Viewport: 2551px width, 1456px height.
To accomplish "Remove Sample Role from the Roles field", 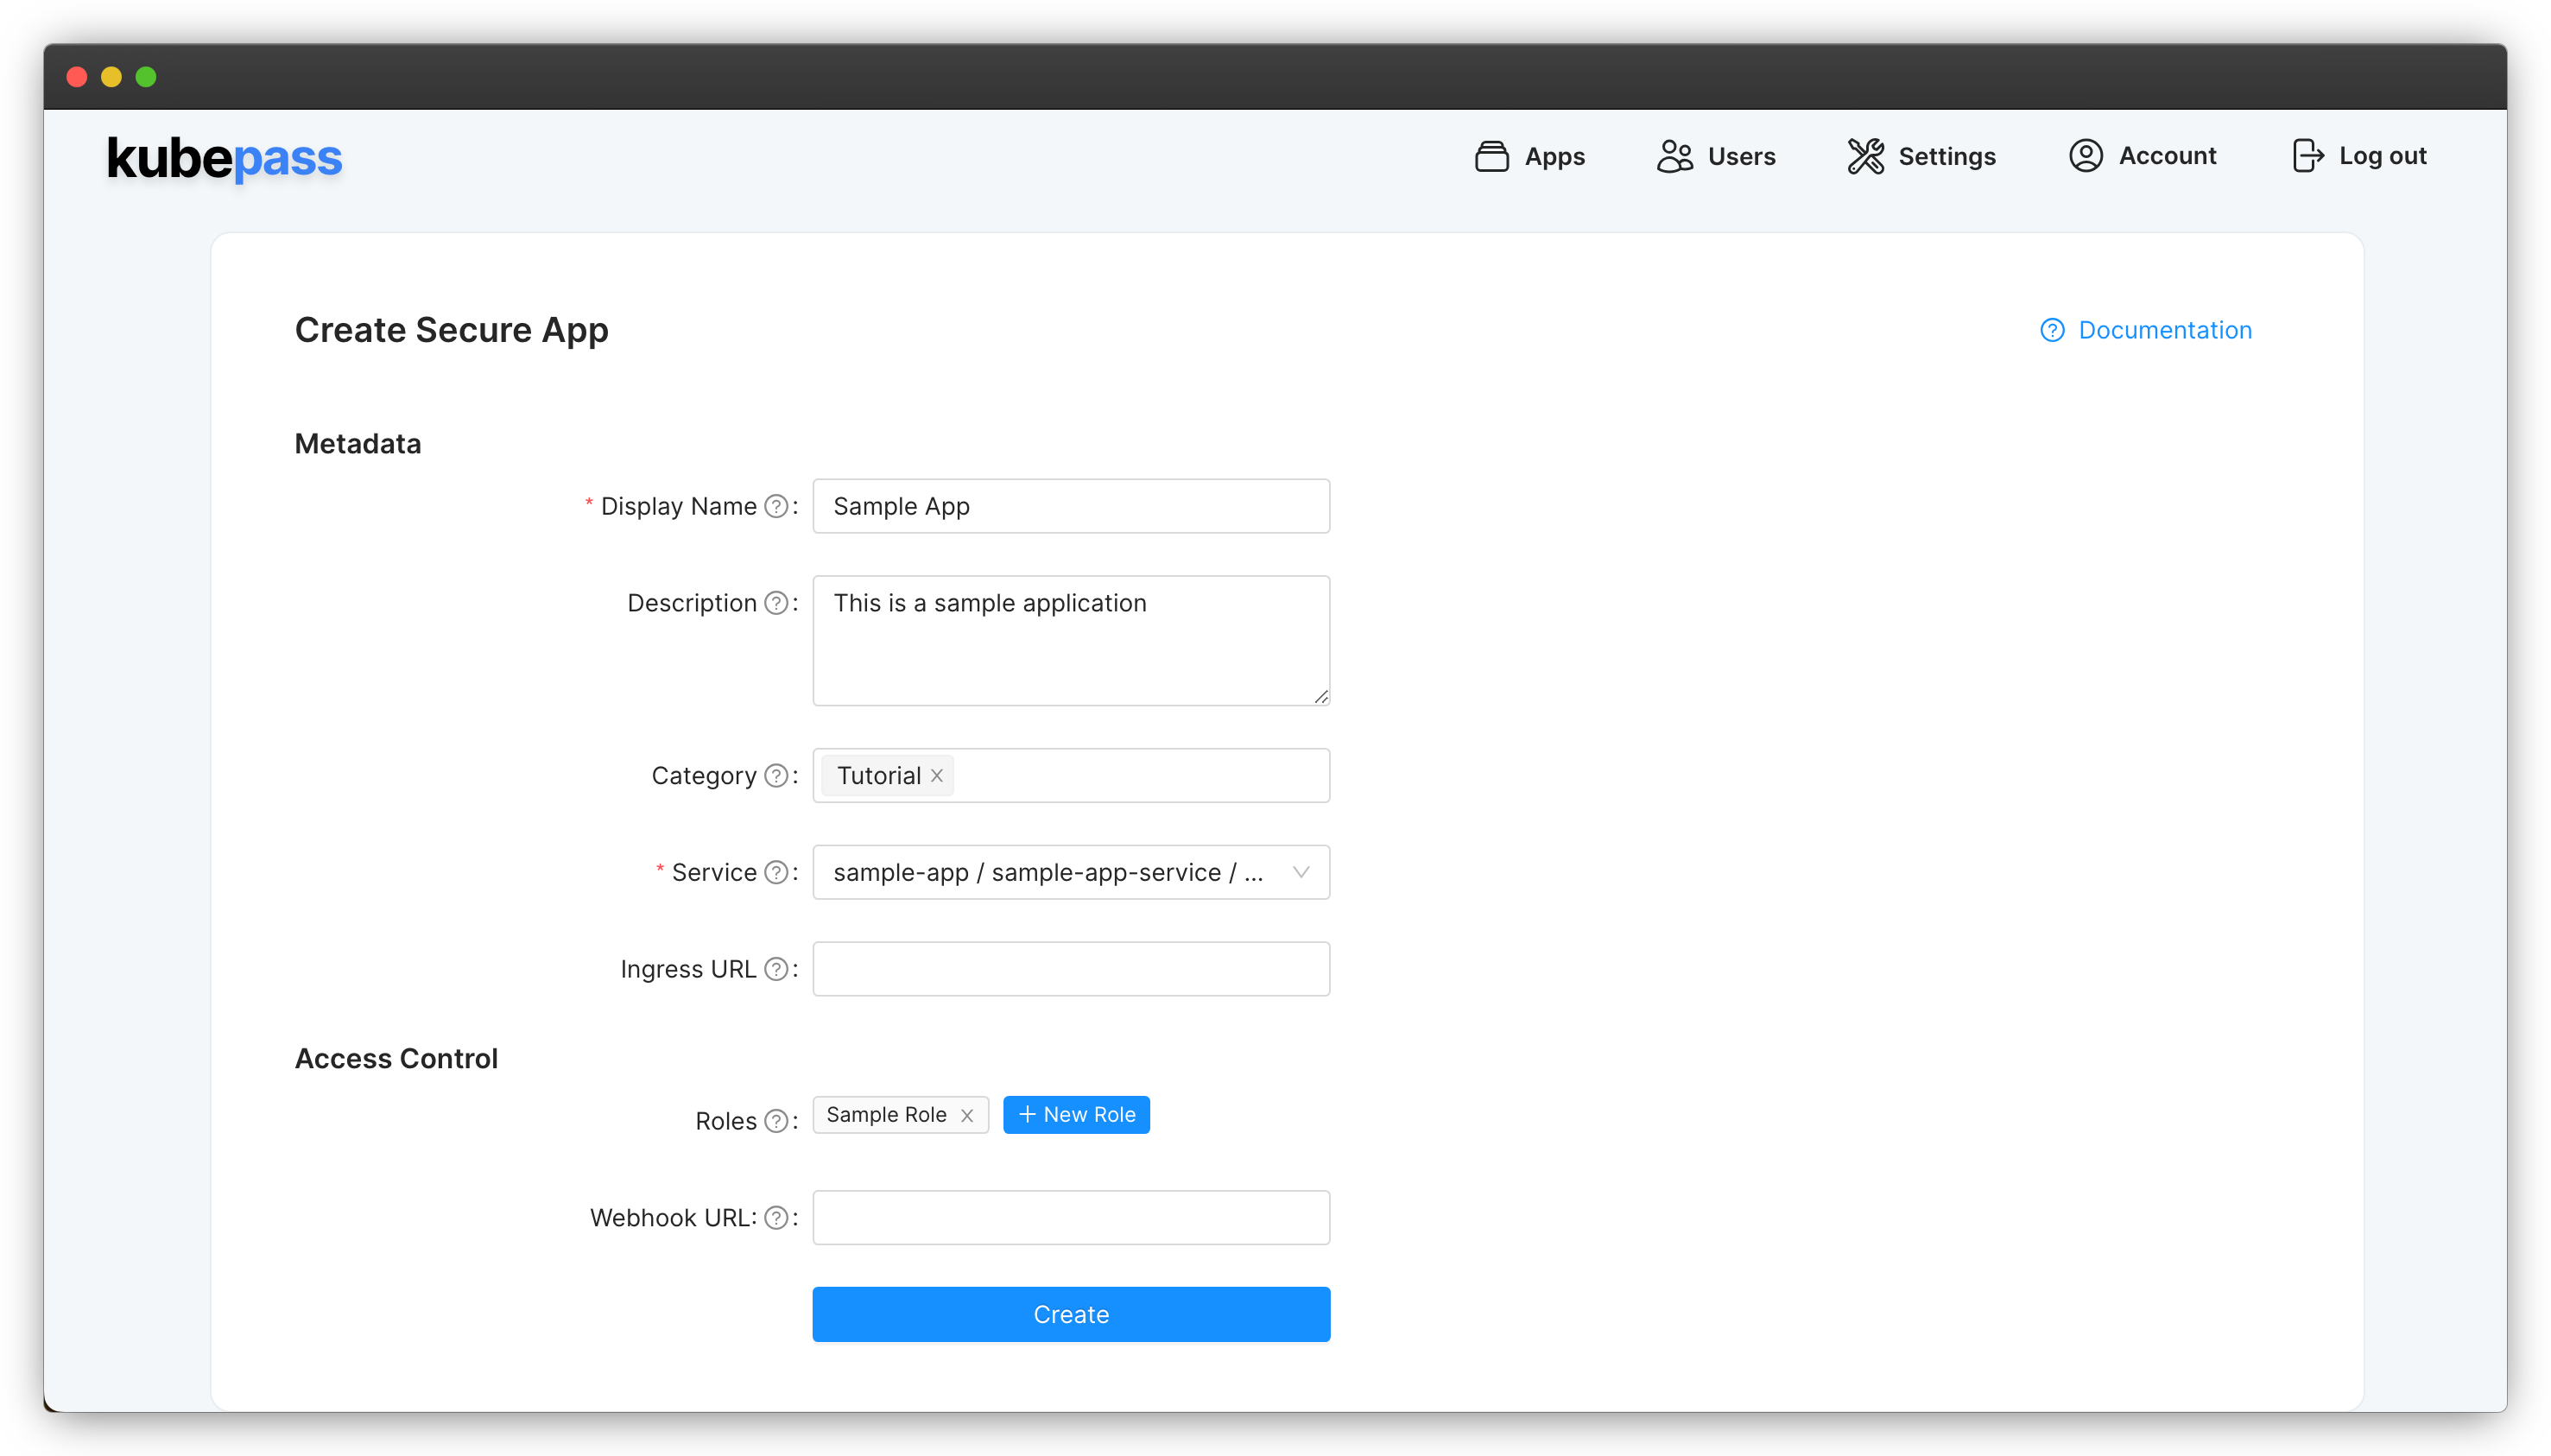I will click(x=966, y=1115).
